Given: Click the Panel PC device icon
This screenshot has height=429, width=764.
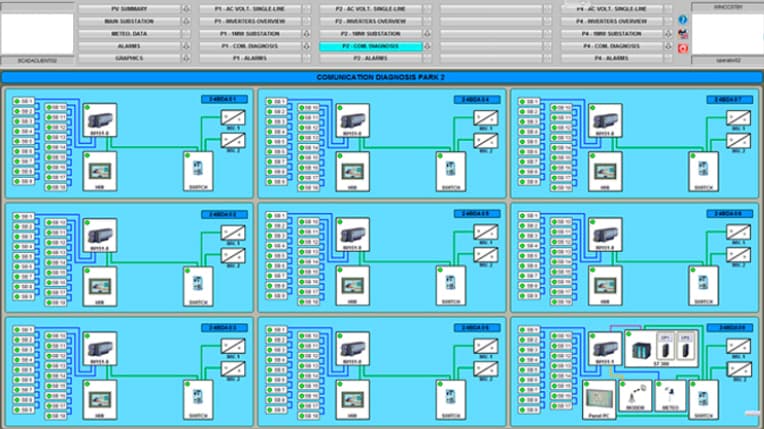Looking at the screenshot, I should point(600,395).
